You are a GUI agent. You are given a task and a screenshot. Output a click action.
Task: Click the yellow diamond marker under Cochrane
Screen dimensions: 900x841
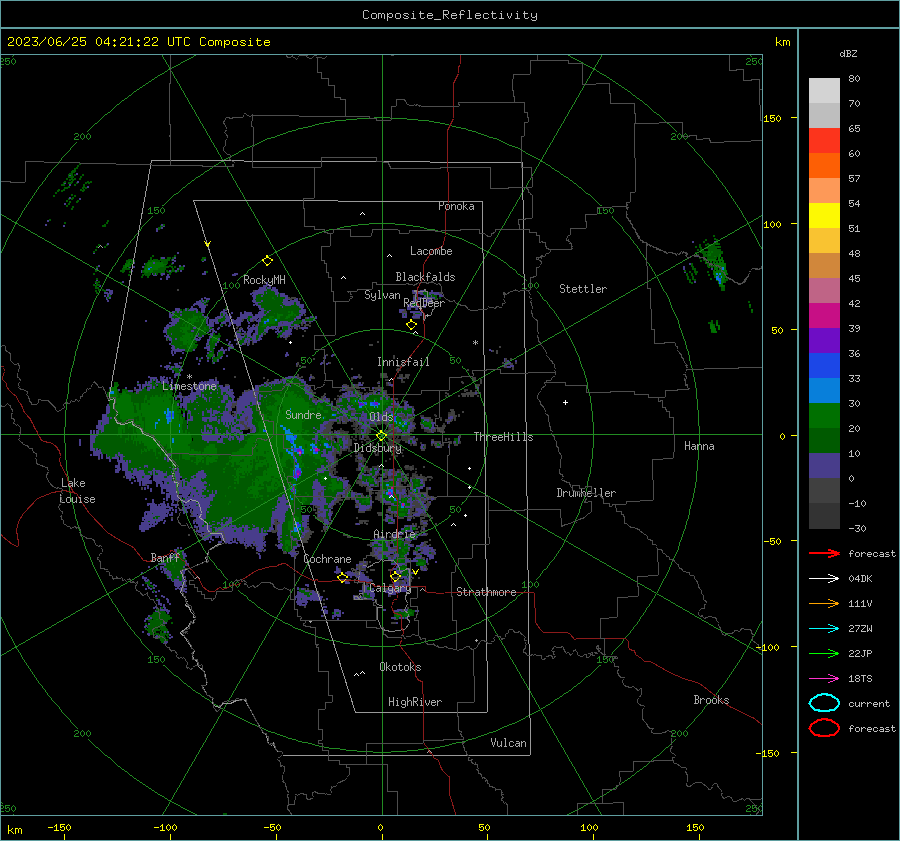pyautogui.click(x=342, y=578)
